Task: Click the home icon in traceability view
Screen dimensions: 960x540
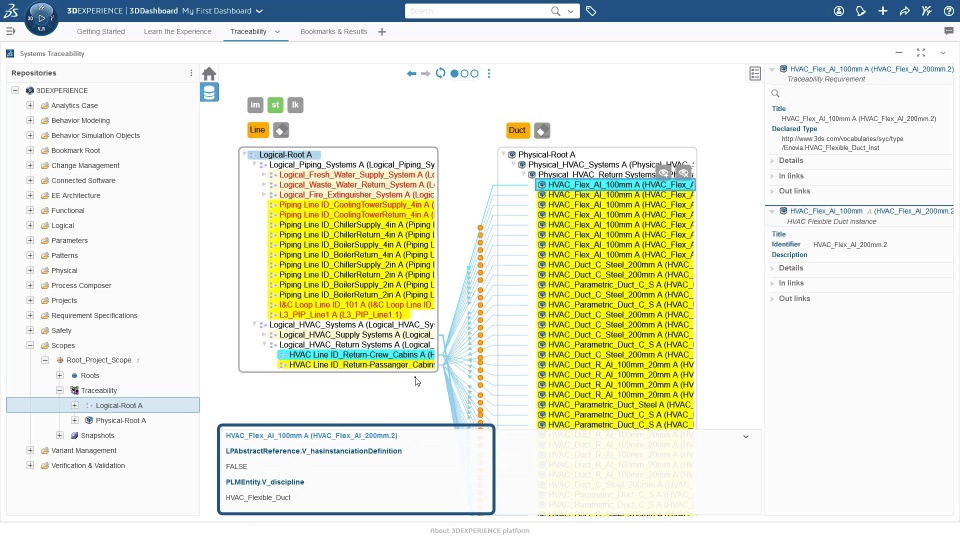Action: pos(209,74)
